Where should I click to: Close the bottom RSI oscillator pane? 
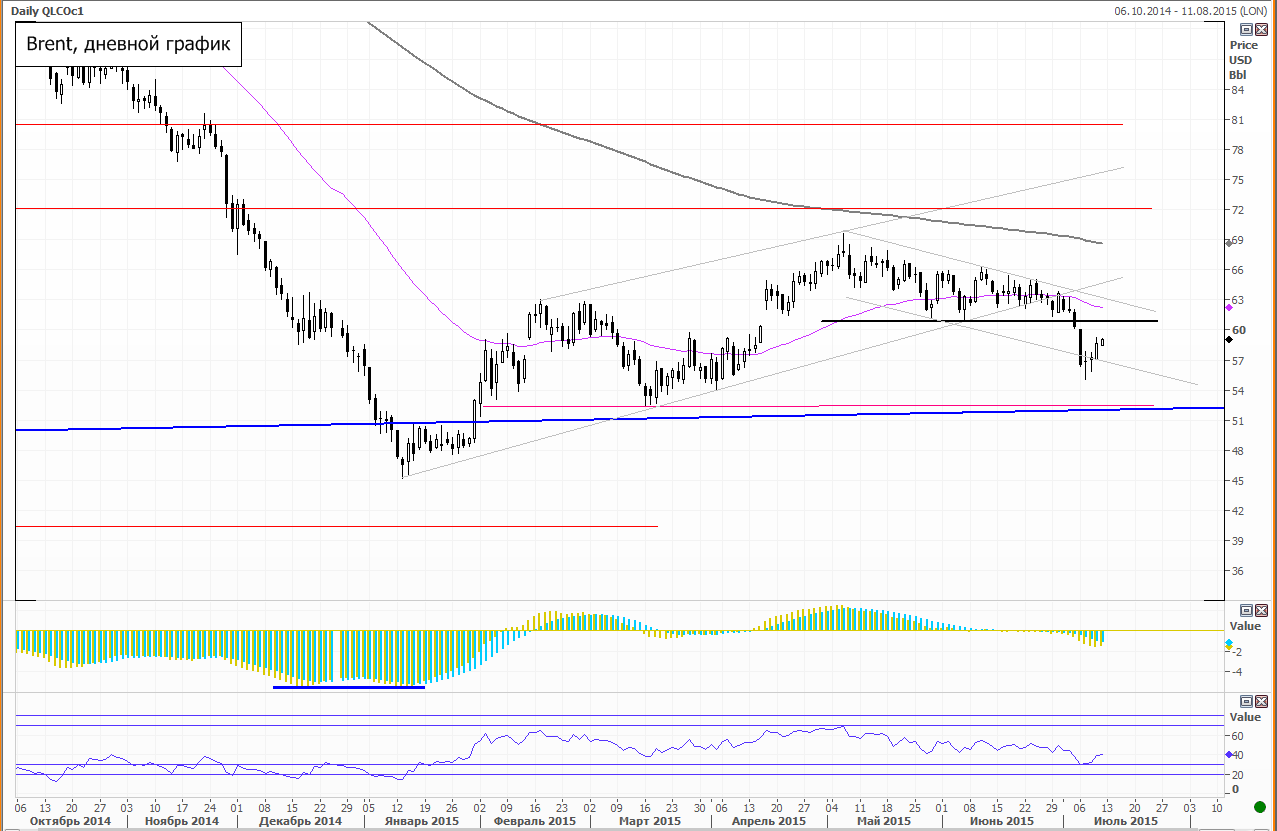tap(1260, 702)
